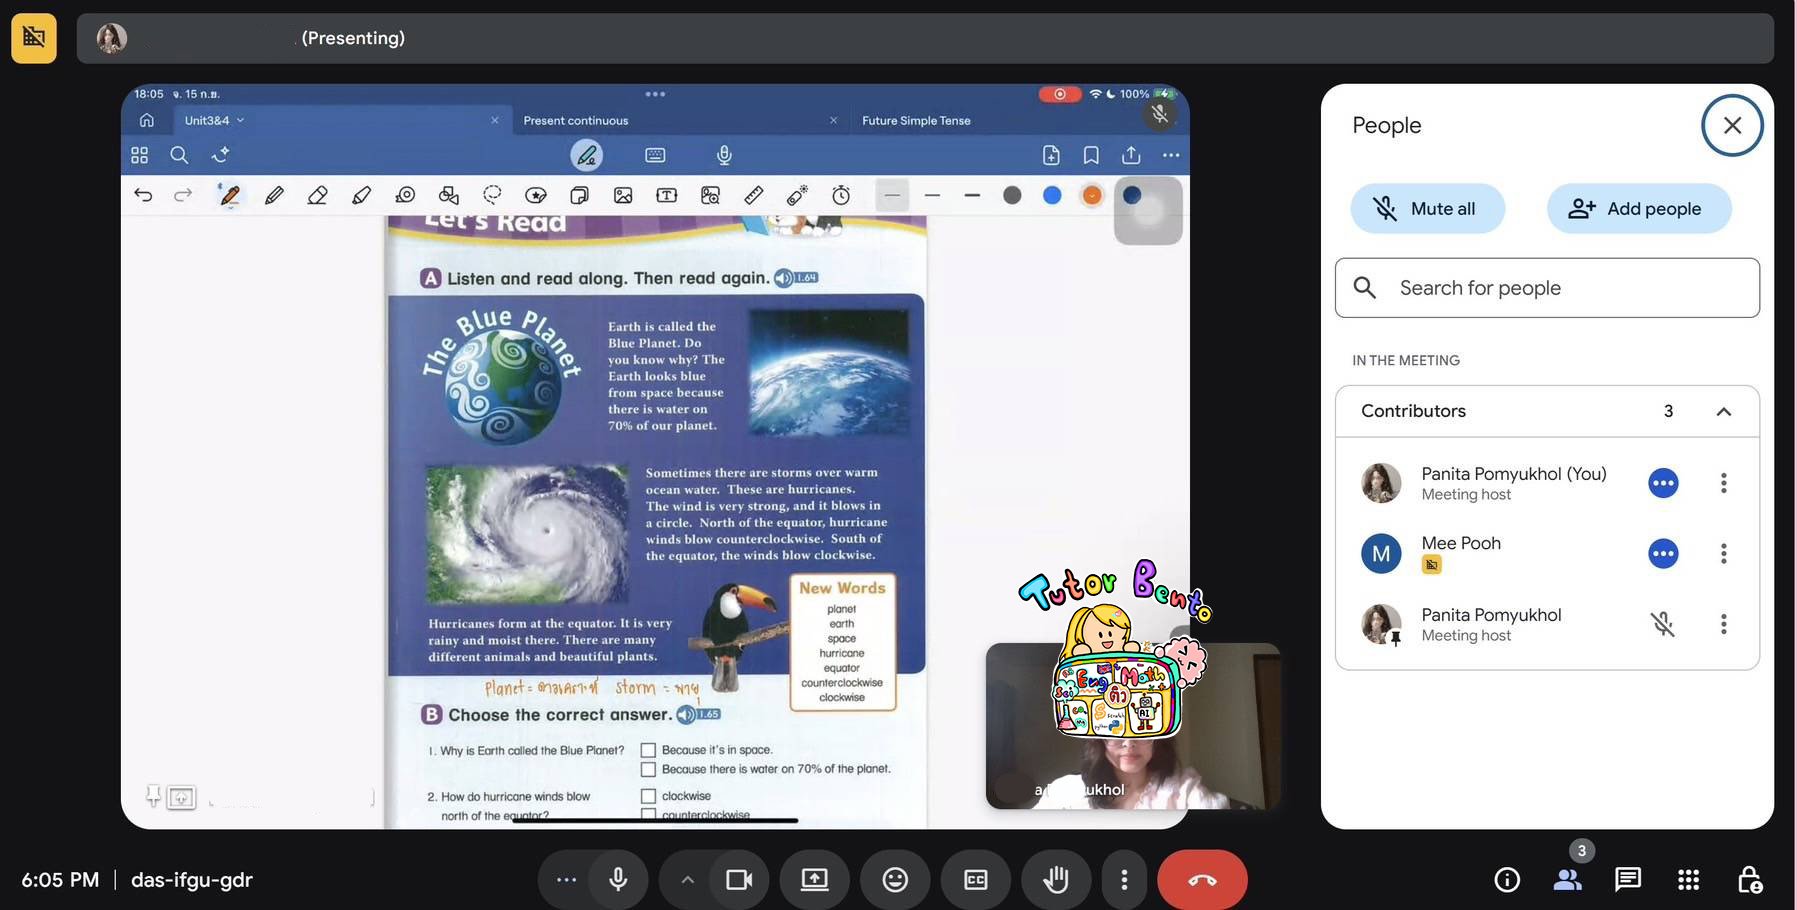Select the blue pen color swatch
Viewport: 1797px width, 910px height.
click(1051, 194)
